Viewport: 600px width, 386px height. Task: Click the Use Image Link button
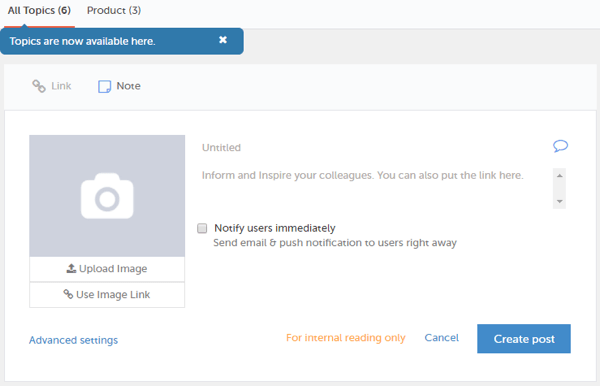point(107,295)
